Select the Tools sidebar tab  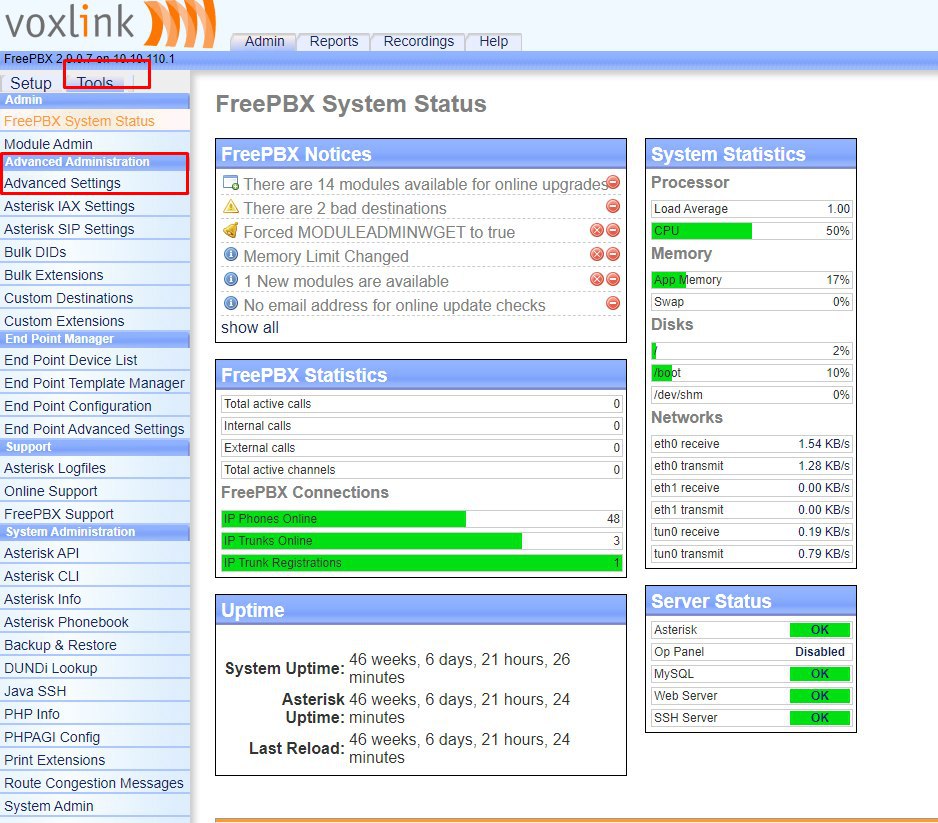(95, 83)
